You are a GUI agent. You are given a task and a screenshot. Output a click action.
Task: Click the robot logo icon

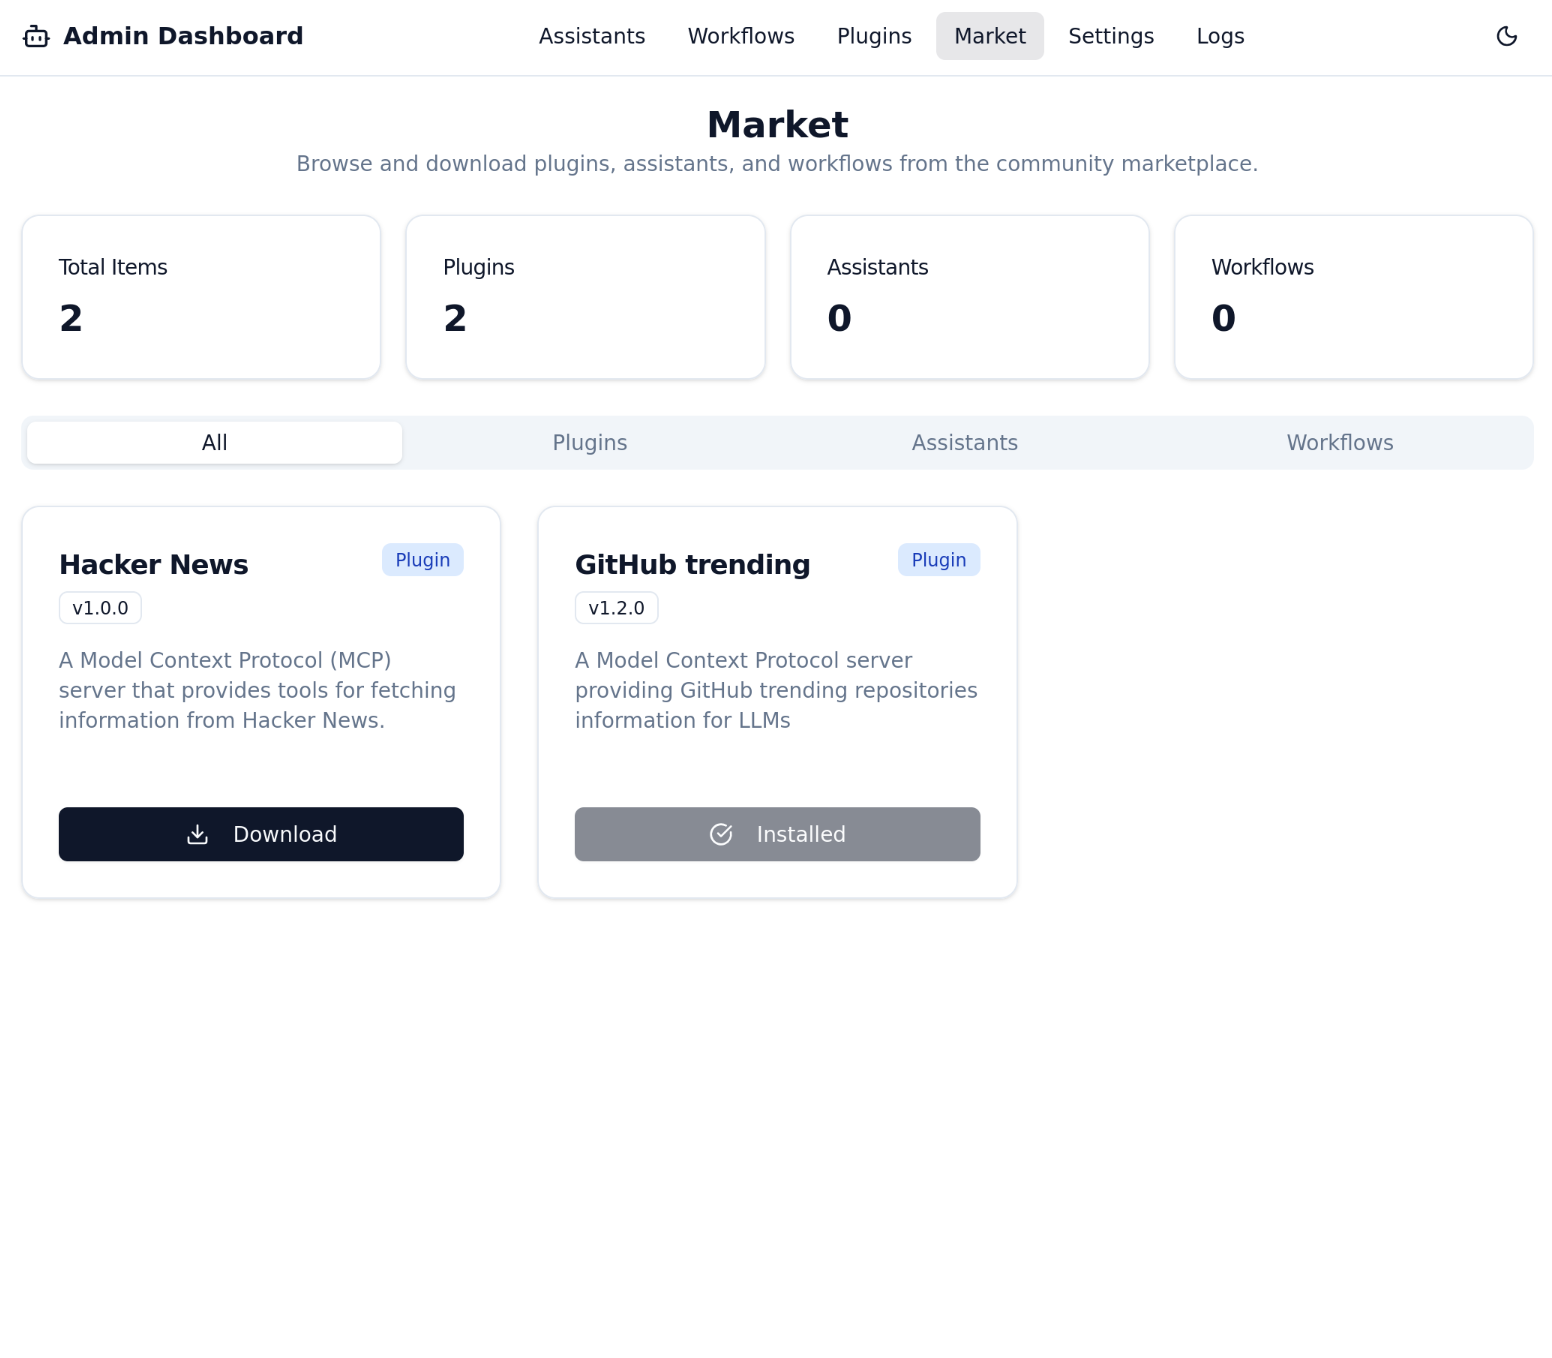tap(36, 37)
